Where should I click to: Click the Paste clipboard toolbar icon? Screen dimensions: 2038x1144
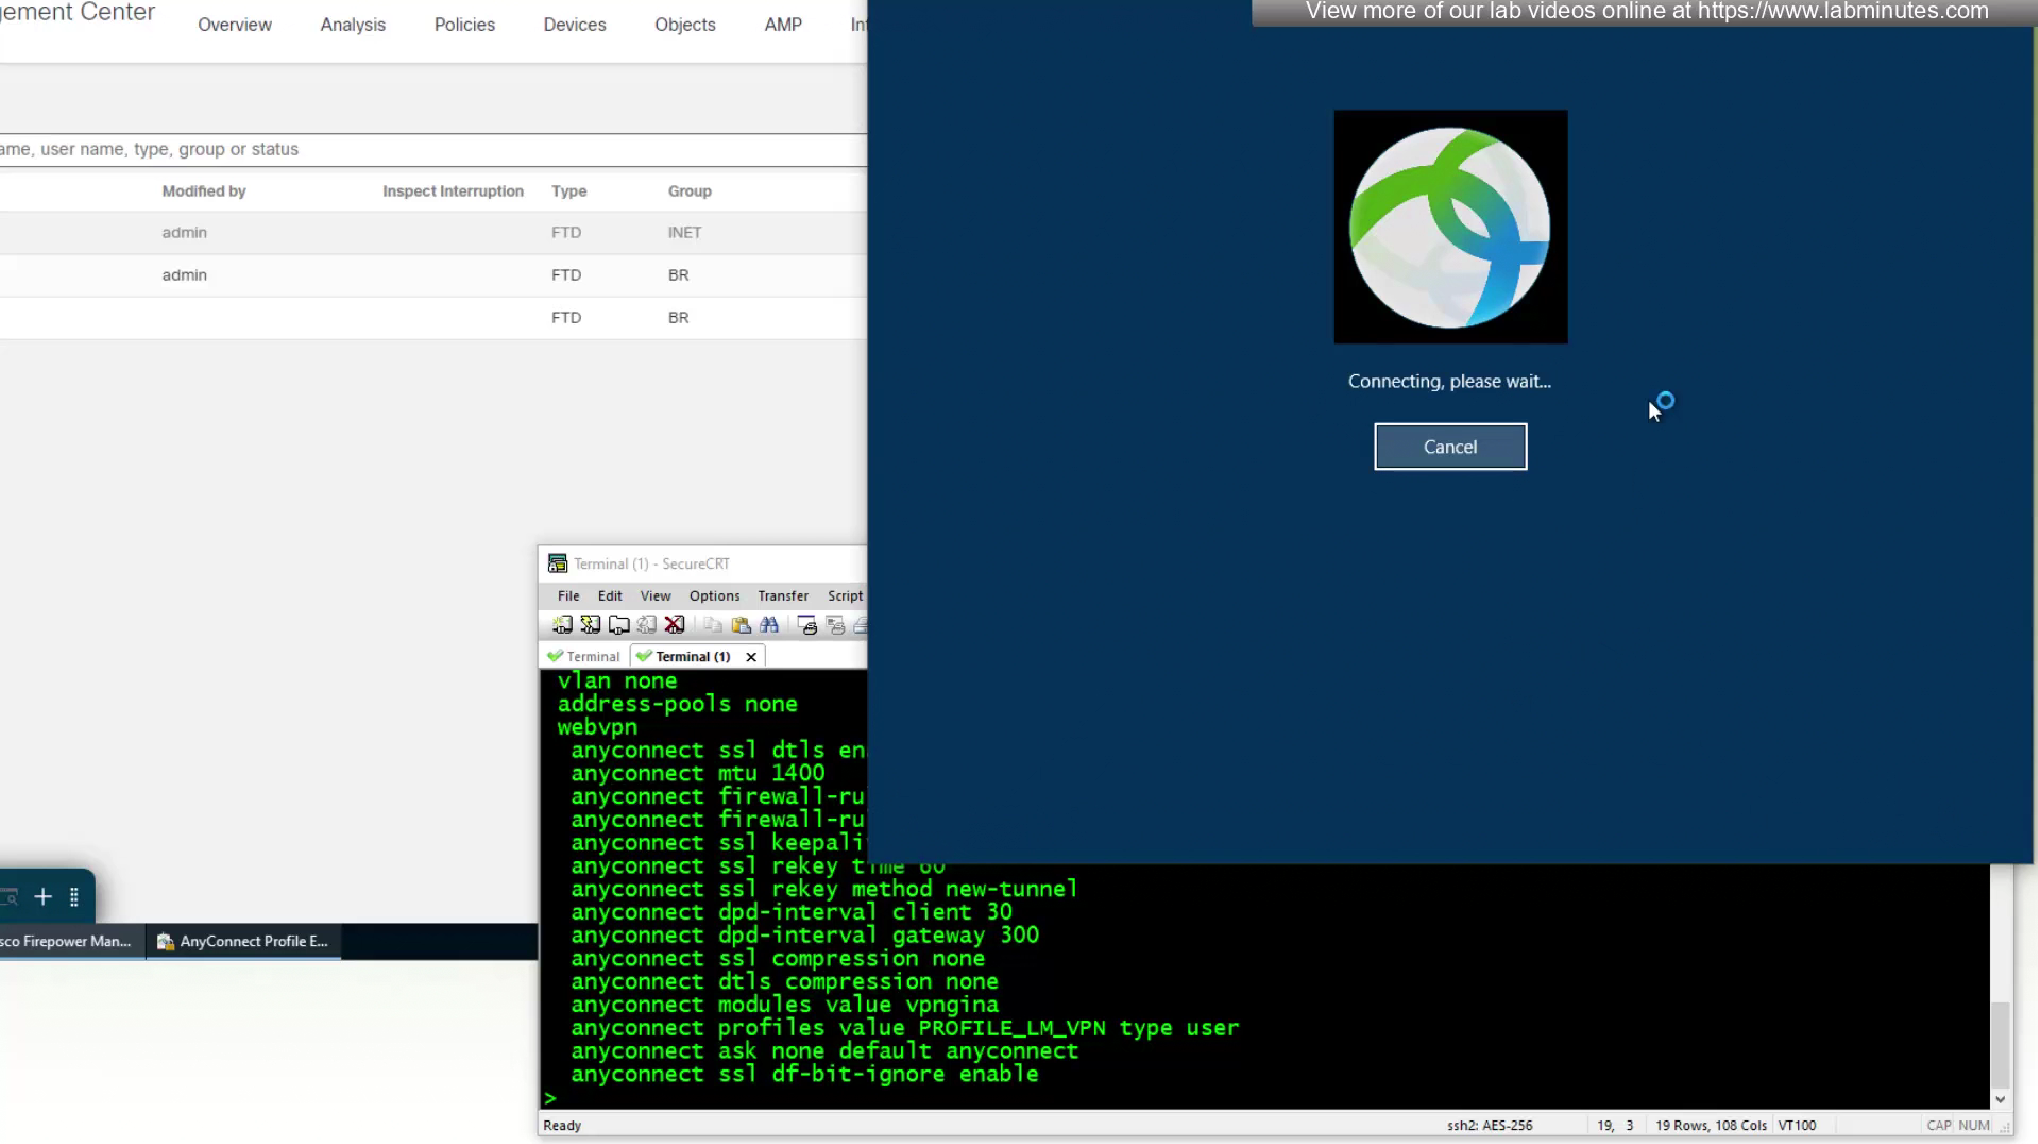click(x=741, y=625)
